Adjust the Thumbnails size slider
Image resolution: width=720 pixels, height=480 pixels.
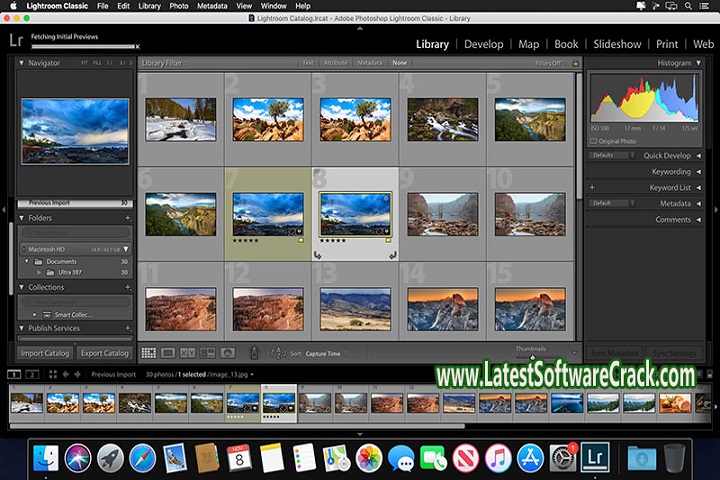pyautogui.click(x=532, y=356)
